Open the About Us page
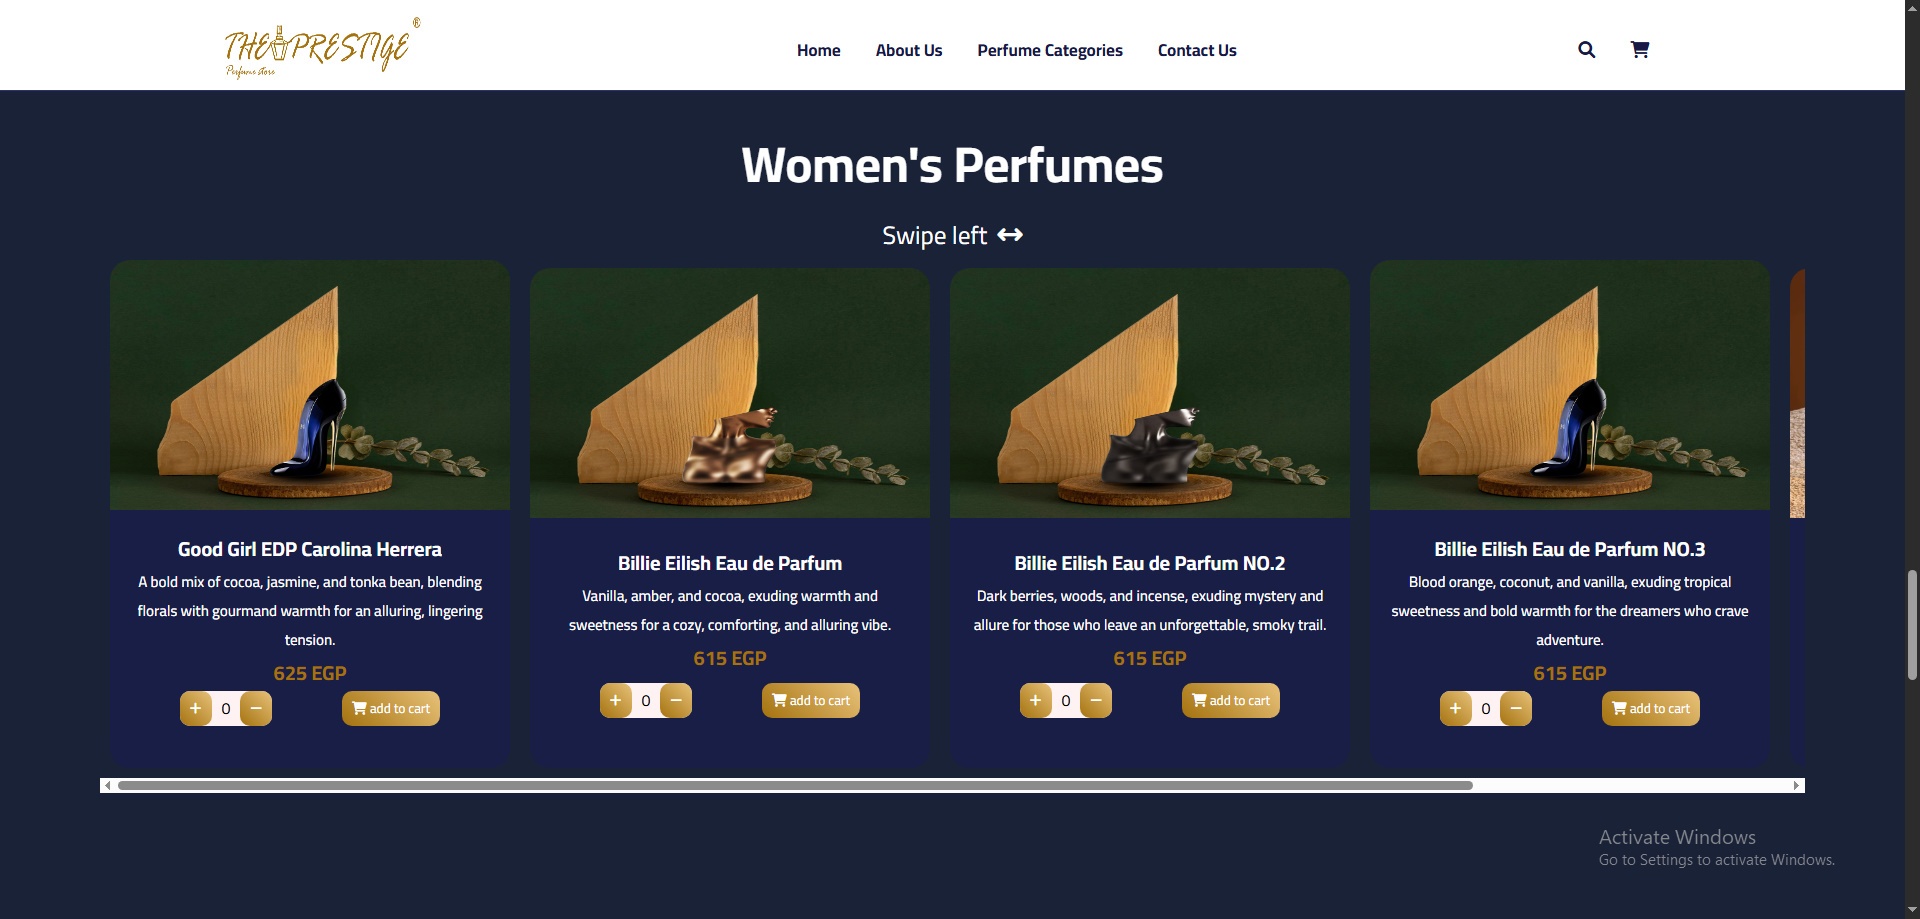Viewport: 1920px width, 919px height. [x=909, y=50]
